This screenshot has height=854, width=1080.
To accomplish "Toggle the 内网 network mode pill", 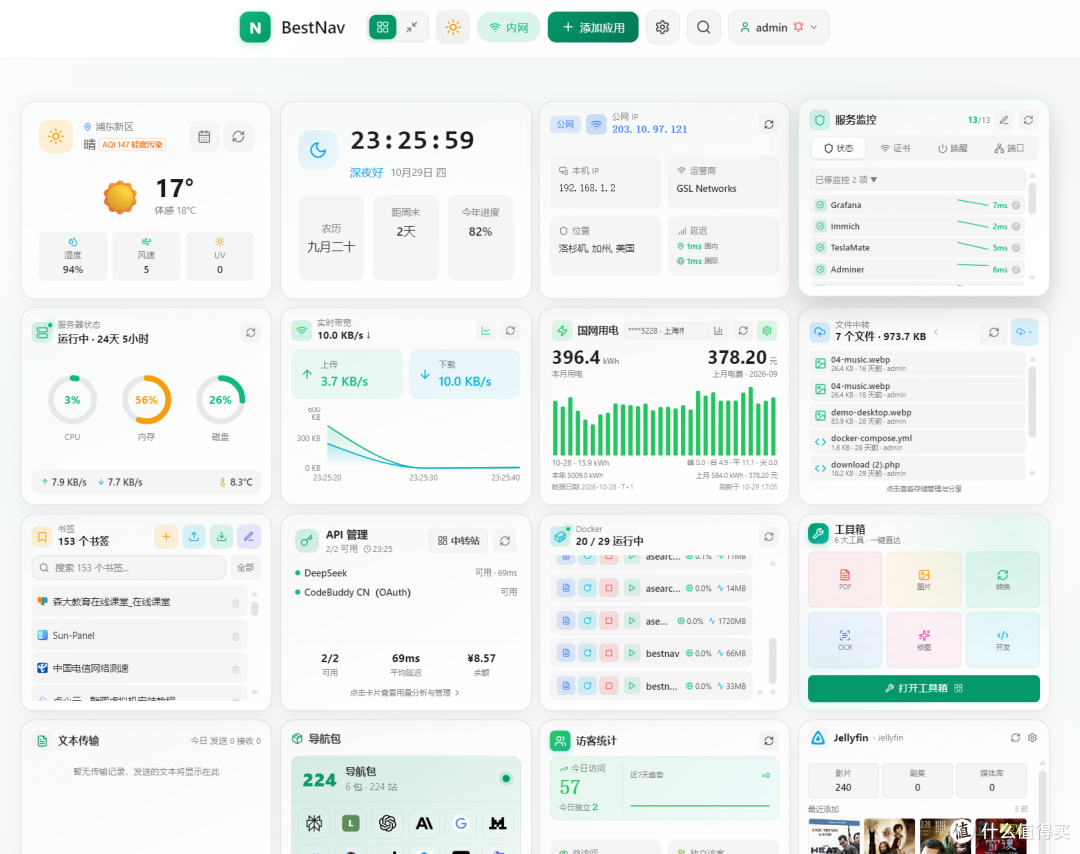I will [508, 28].
